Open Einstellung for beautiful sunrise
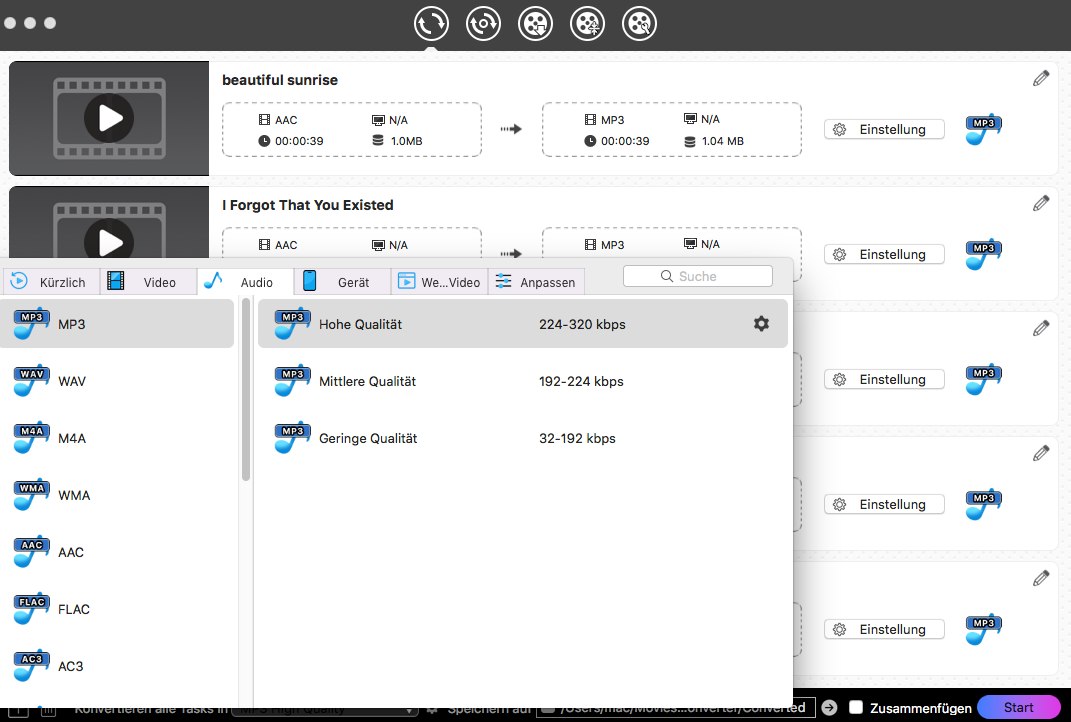 point(884,129)
